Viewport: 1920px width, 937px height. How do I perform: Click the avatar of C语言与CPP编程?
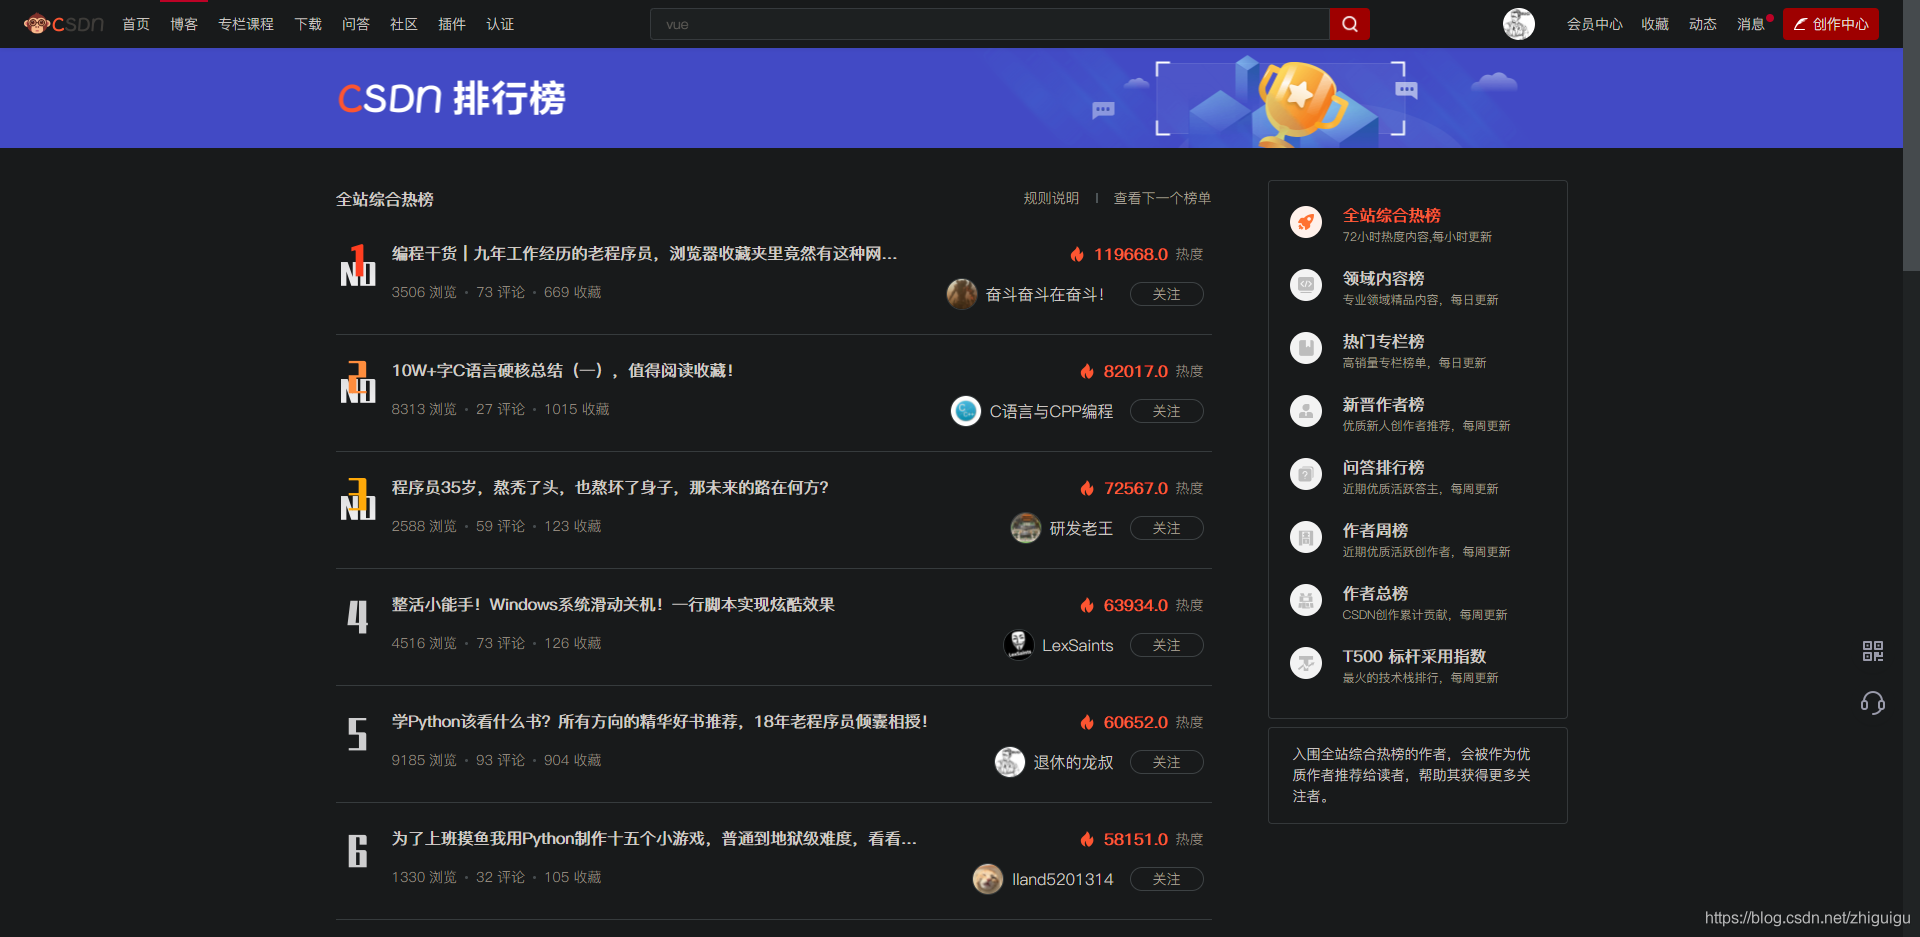pos(966,411)
